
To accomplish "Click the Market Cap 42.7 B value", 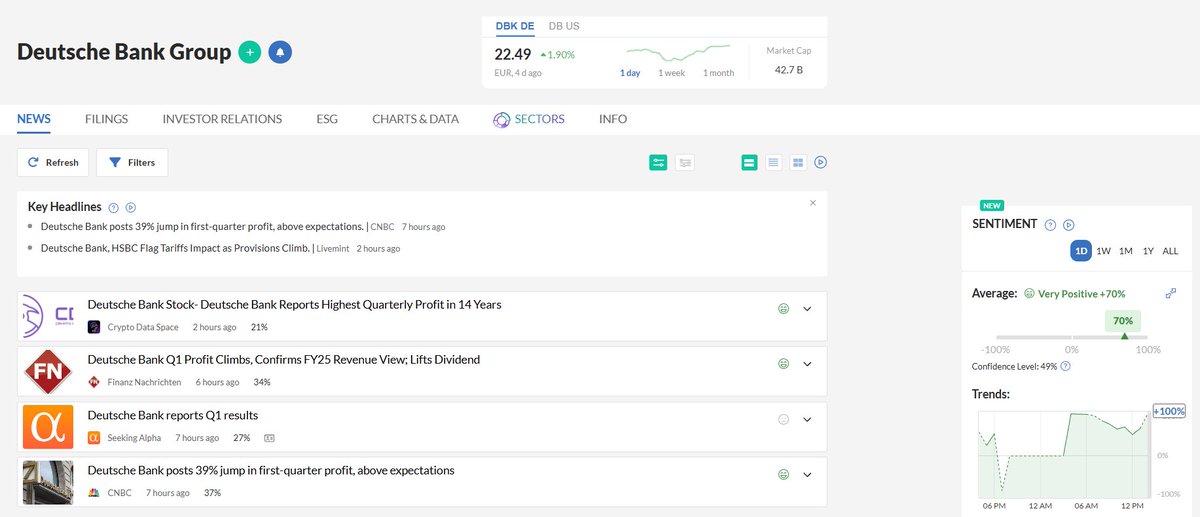I will tap(788, 70).
